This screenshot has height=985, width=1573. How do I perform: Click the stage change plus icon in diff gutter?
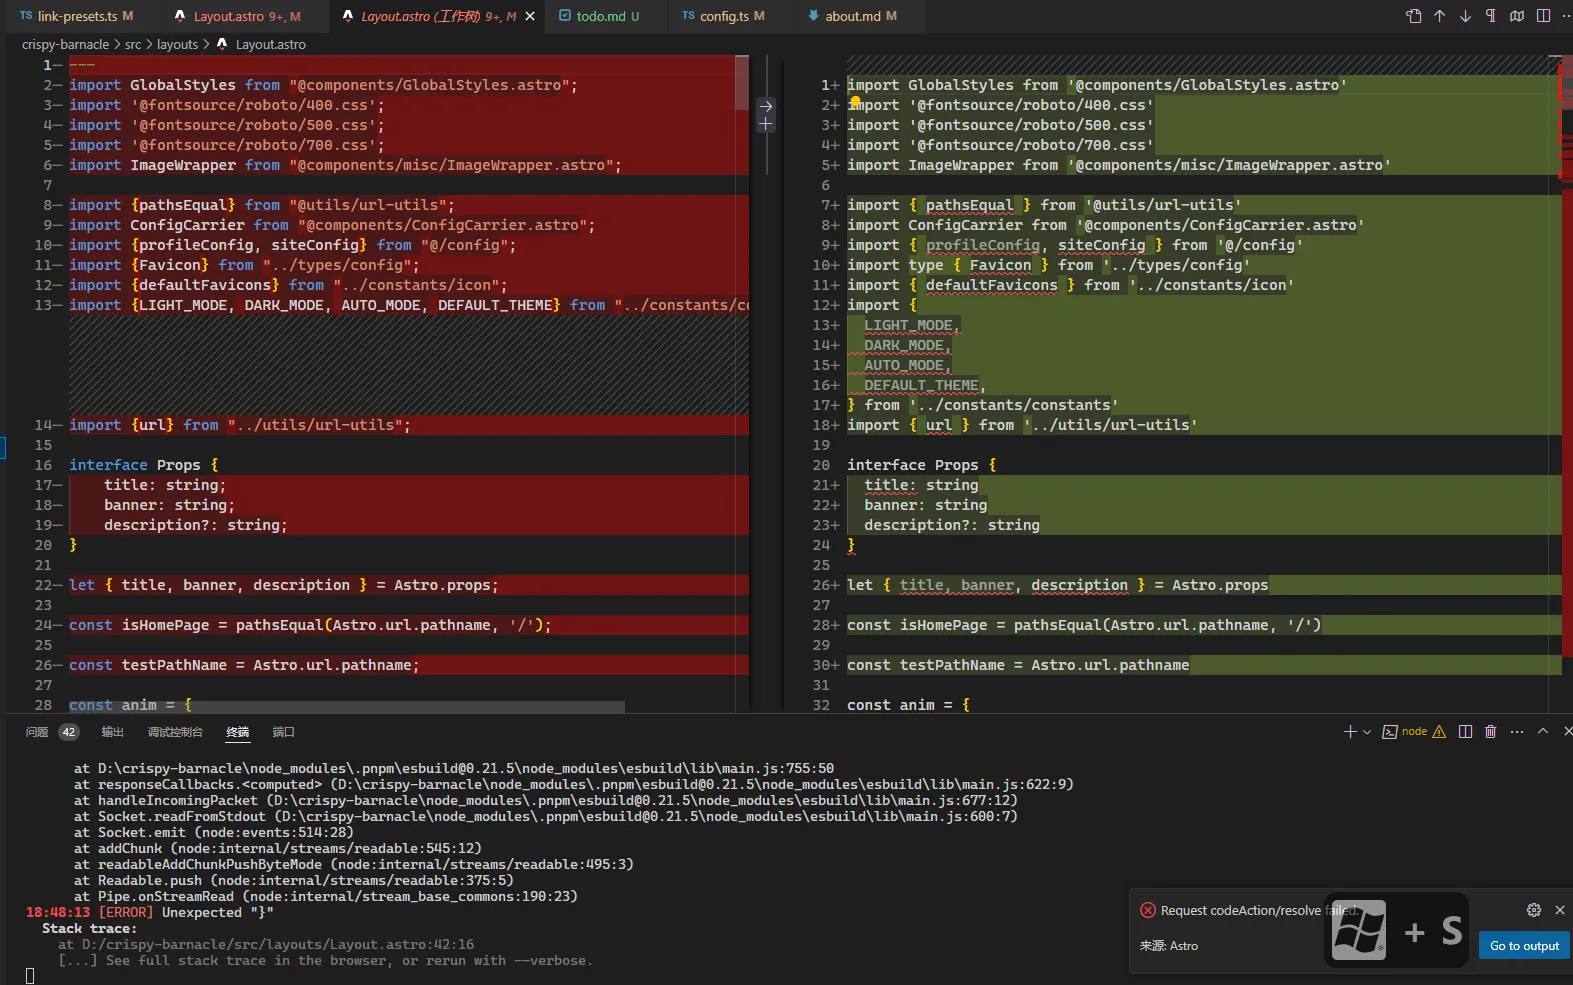pyautogui.click(x=765, y=124)
